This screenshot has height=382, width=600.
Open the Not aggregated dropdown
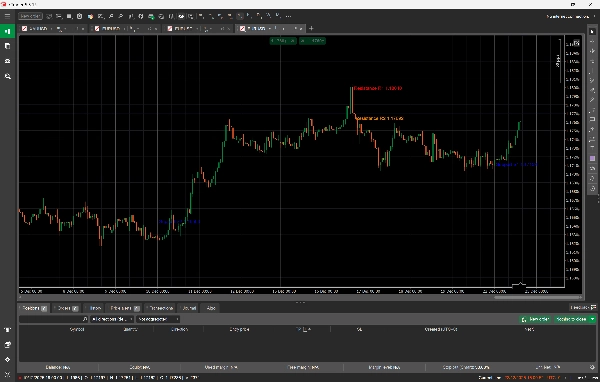(x=158, y=319)
